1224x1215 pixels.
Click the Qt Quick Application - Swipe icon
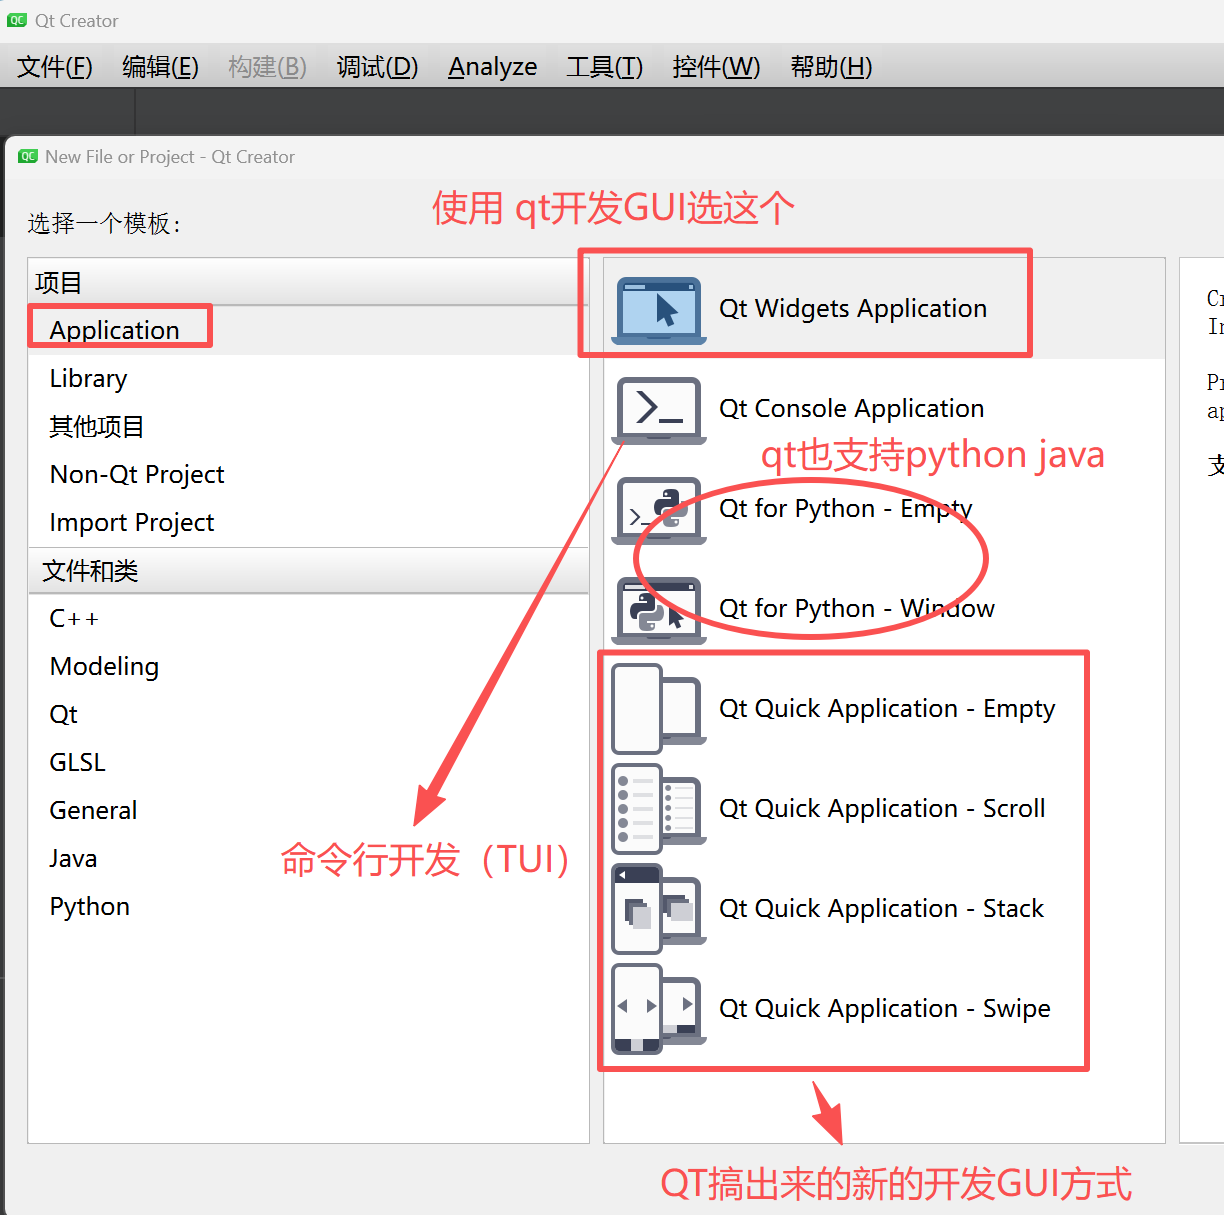[659, 1009]
